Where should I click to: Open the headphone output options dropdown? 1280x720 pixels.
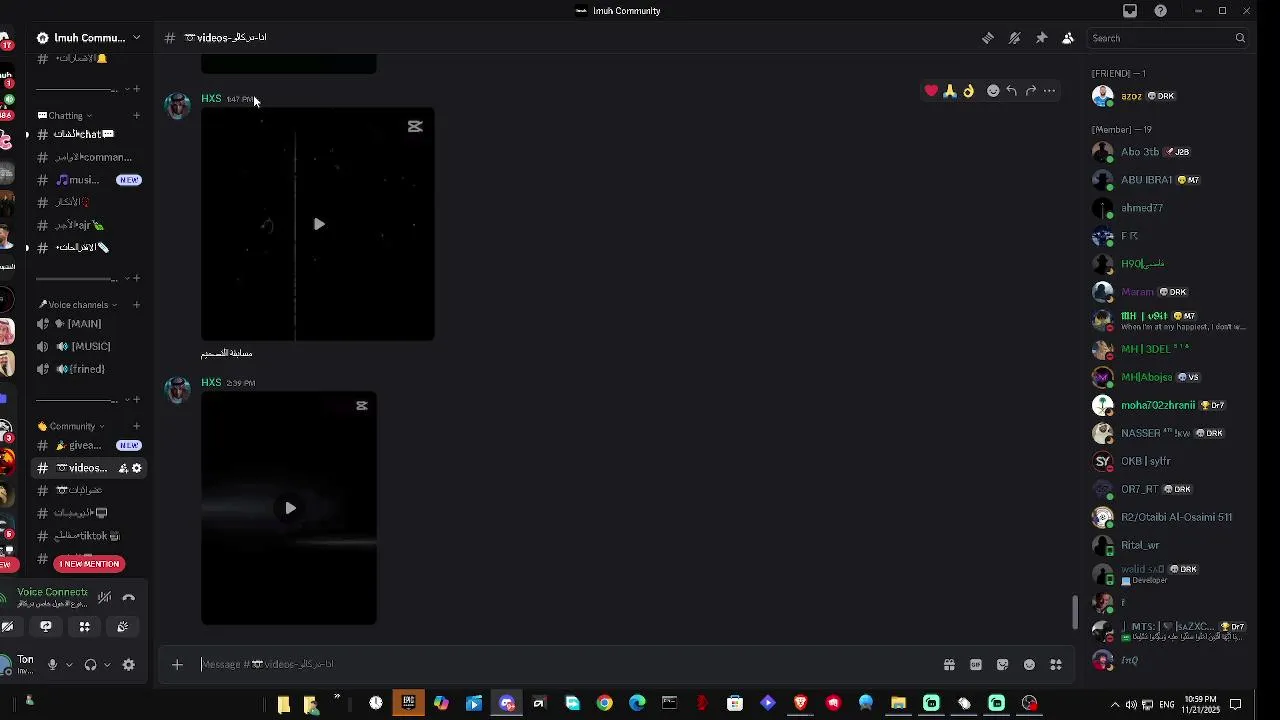pyautogui.click(x=107, y=665)
